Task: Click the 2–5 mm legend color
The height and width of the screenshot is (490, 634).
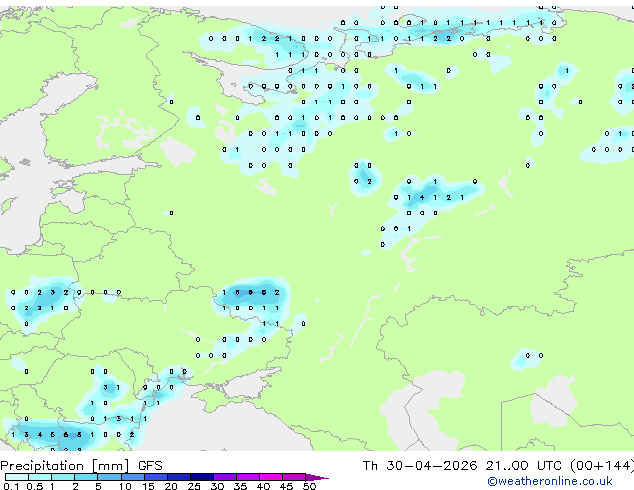Action: coord(86,477)
